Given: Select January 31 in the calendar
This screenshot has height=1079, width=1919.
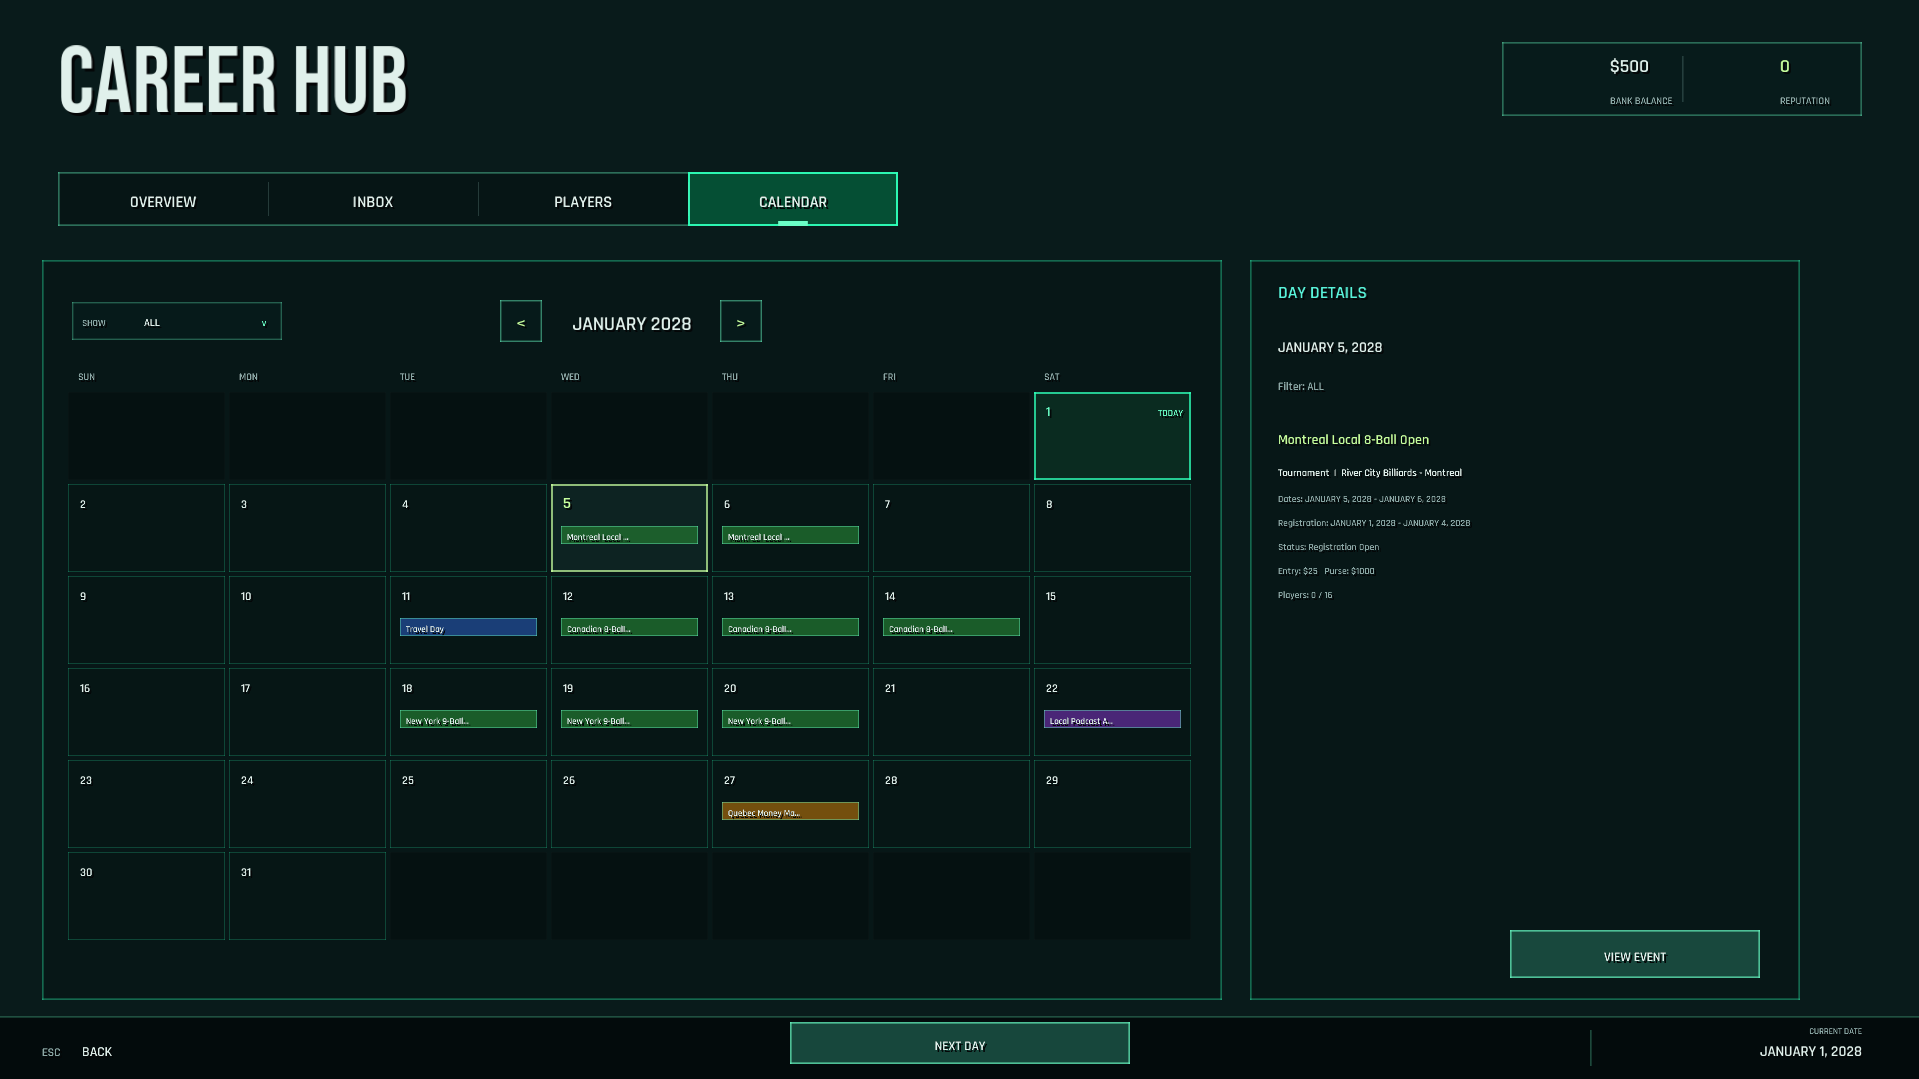Looking at the screenshot, I should coord(307,896).
